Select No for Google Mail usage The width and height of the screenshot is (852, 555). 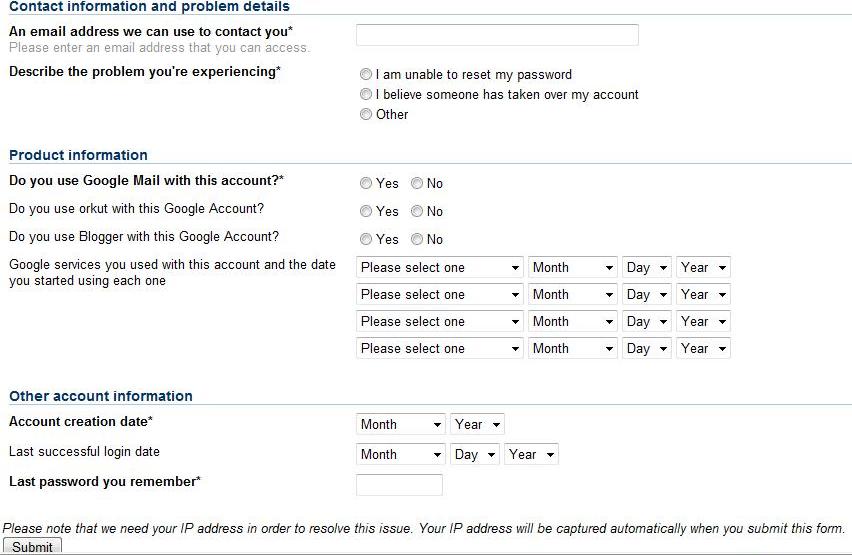click(x=417, y=184)
